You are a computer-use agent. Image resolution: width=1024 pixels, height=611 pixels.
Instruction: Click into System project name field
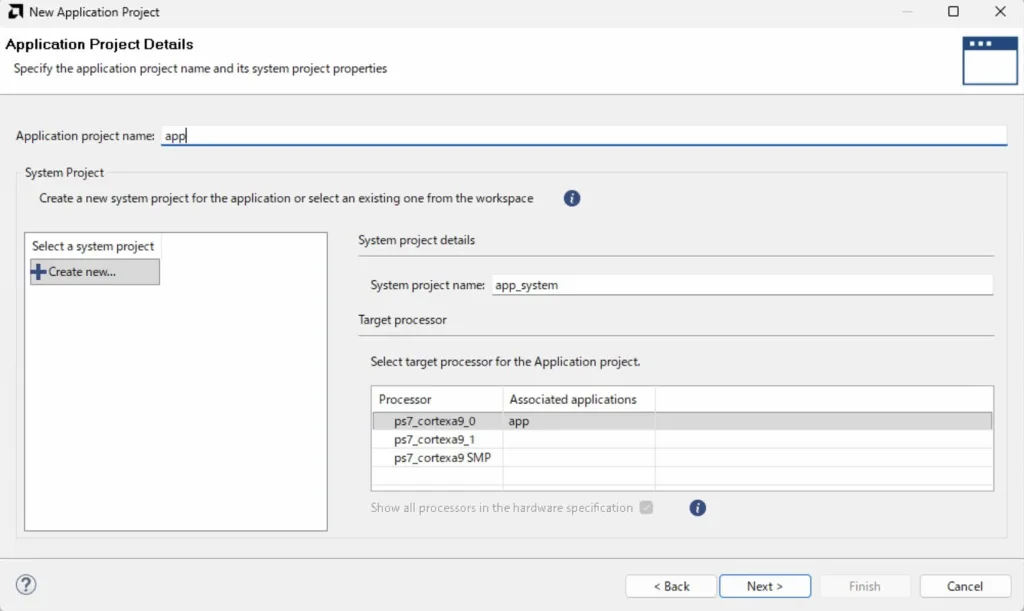tap(741, 285)
